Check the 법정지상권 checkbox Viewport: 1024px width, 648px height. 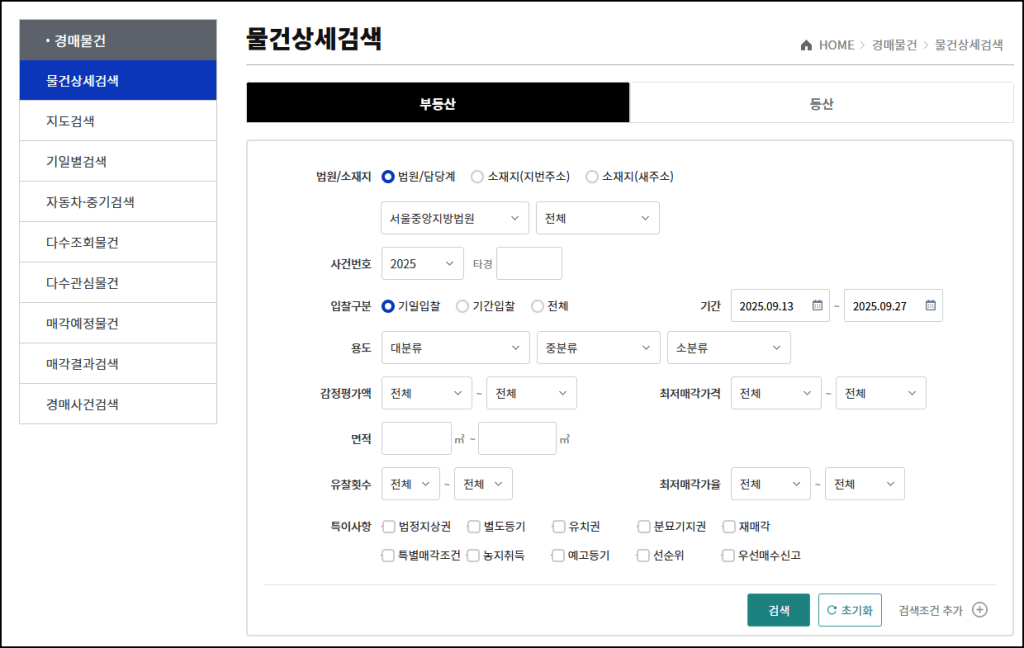coord(388,527)
